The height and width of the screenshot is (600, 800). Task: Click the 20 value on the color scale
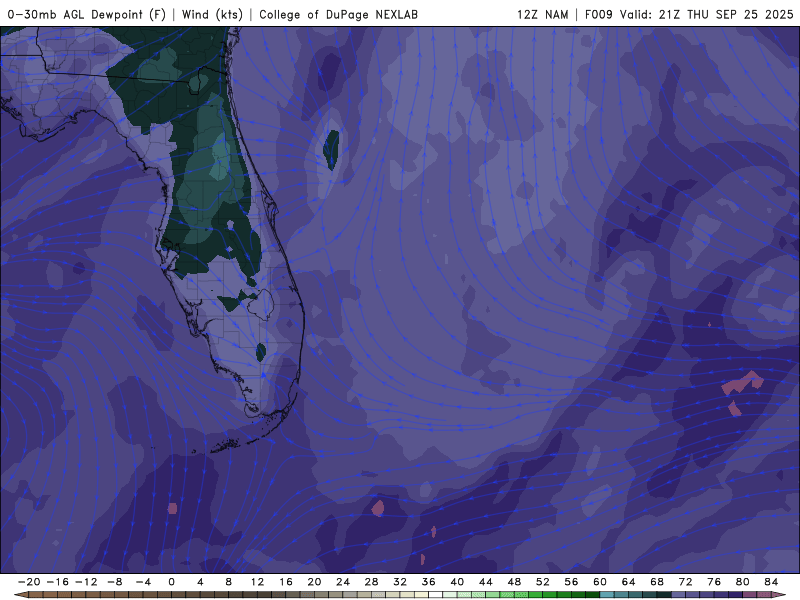point(314,582)
